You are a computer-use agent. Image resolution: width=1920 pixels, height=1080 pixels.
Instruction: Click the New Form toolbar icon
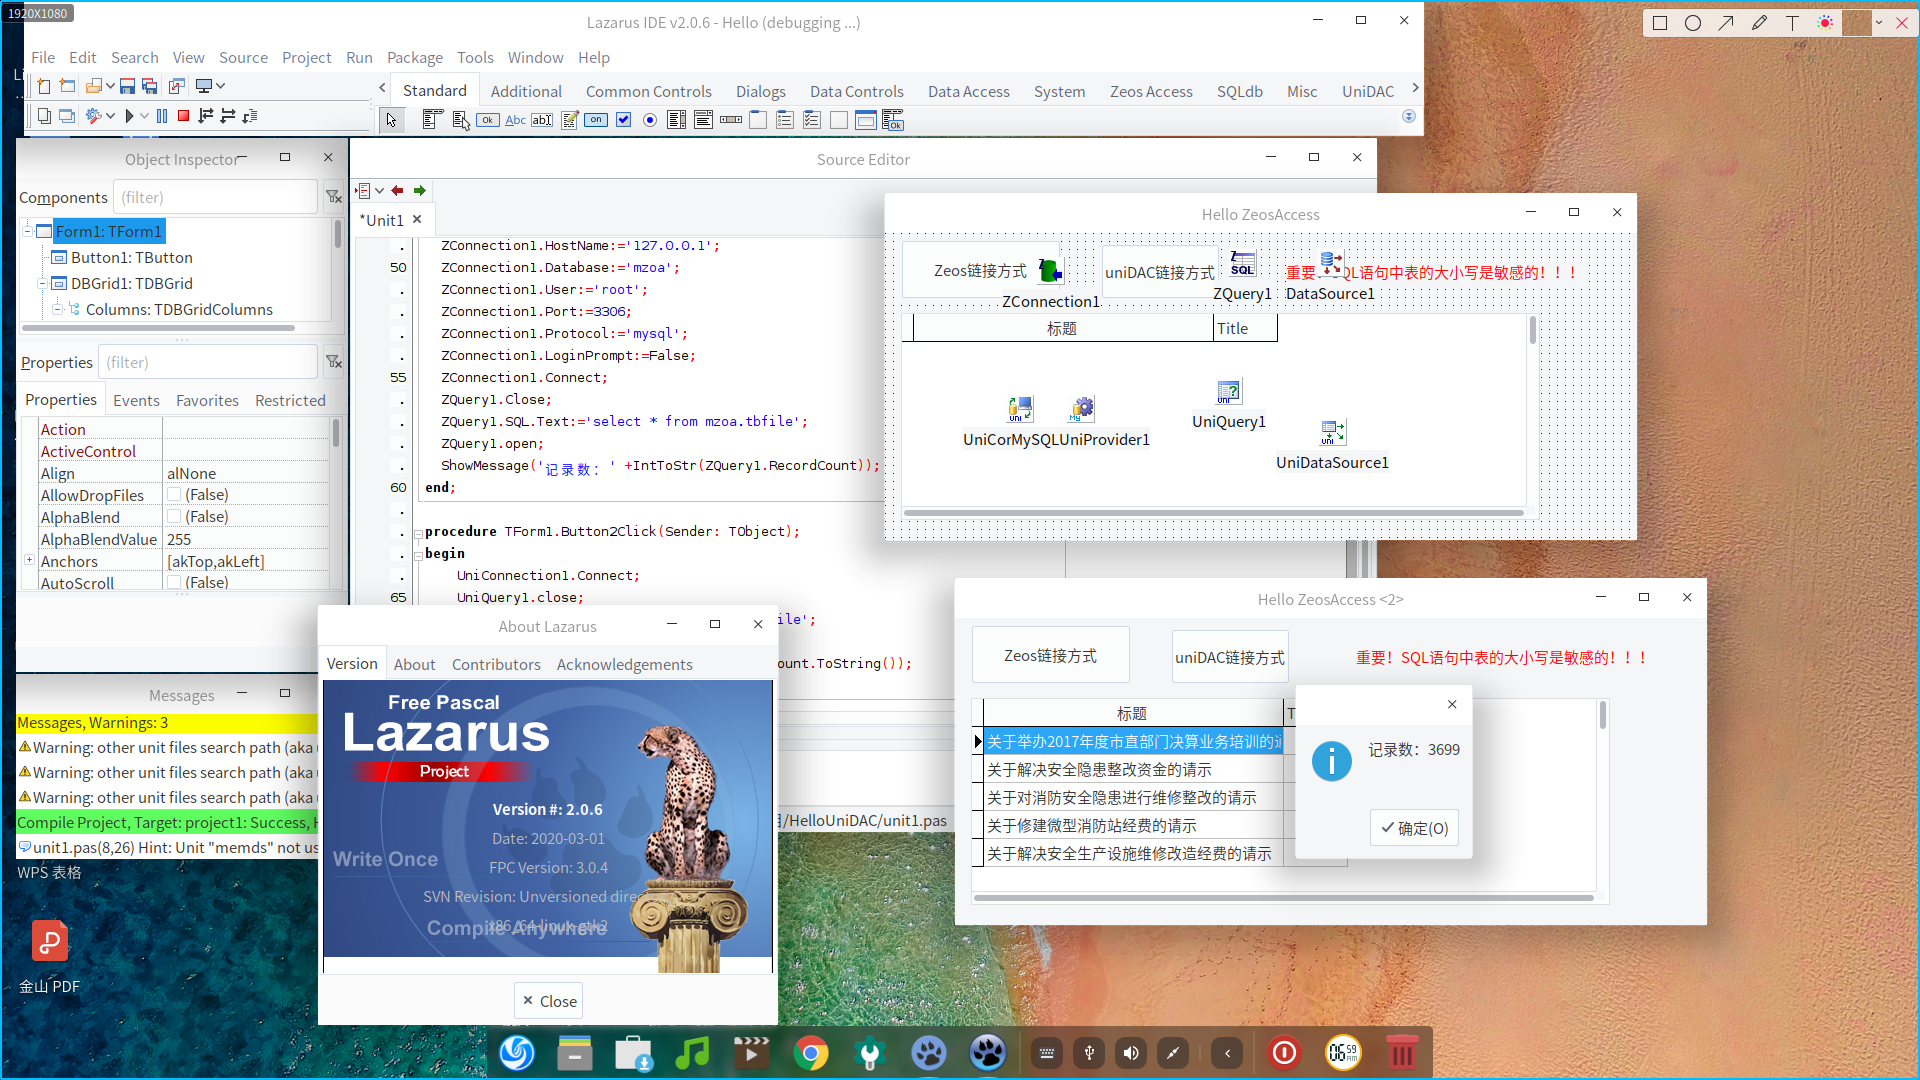67,86
